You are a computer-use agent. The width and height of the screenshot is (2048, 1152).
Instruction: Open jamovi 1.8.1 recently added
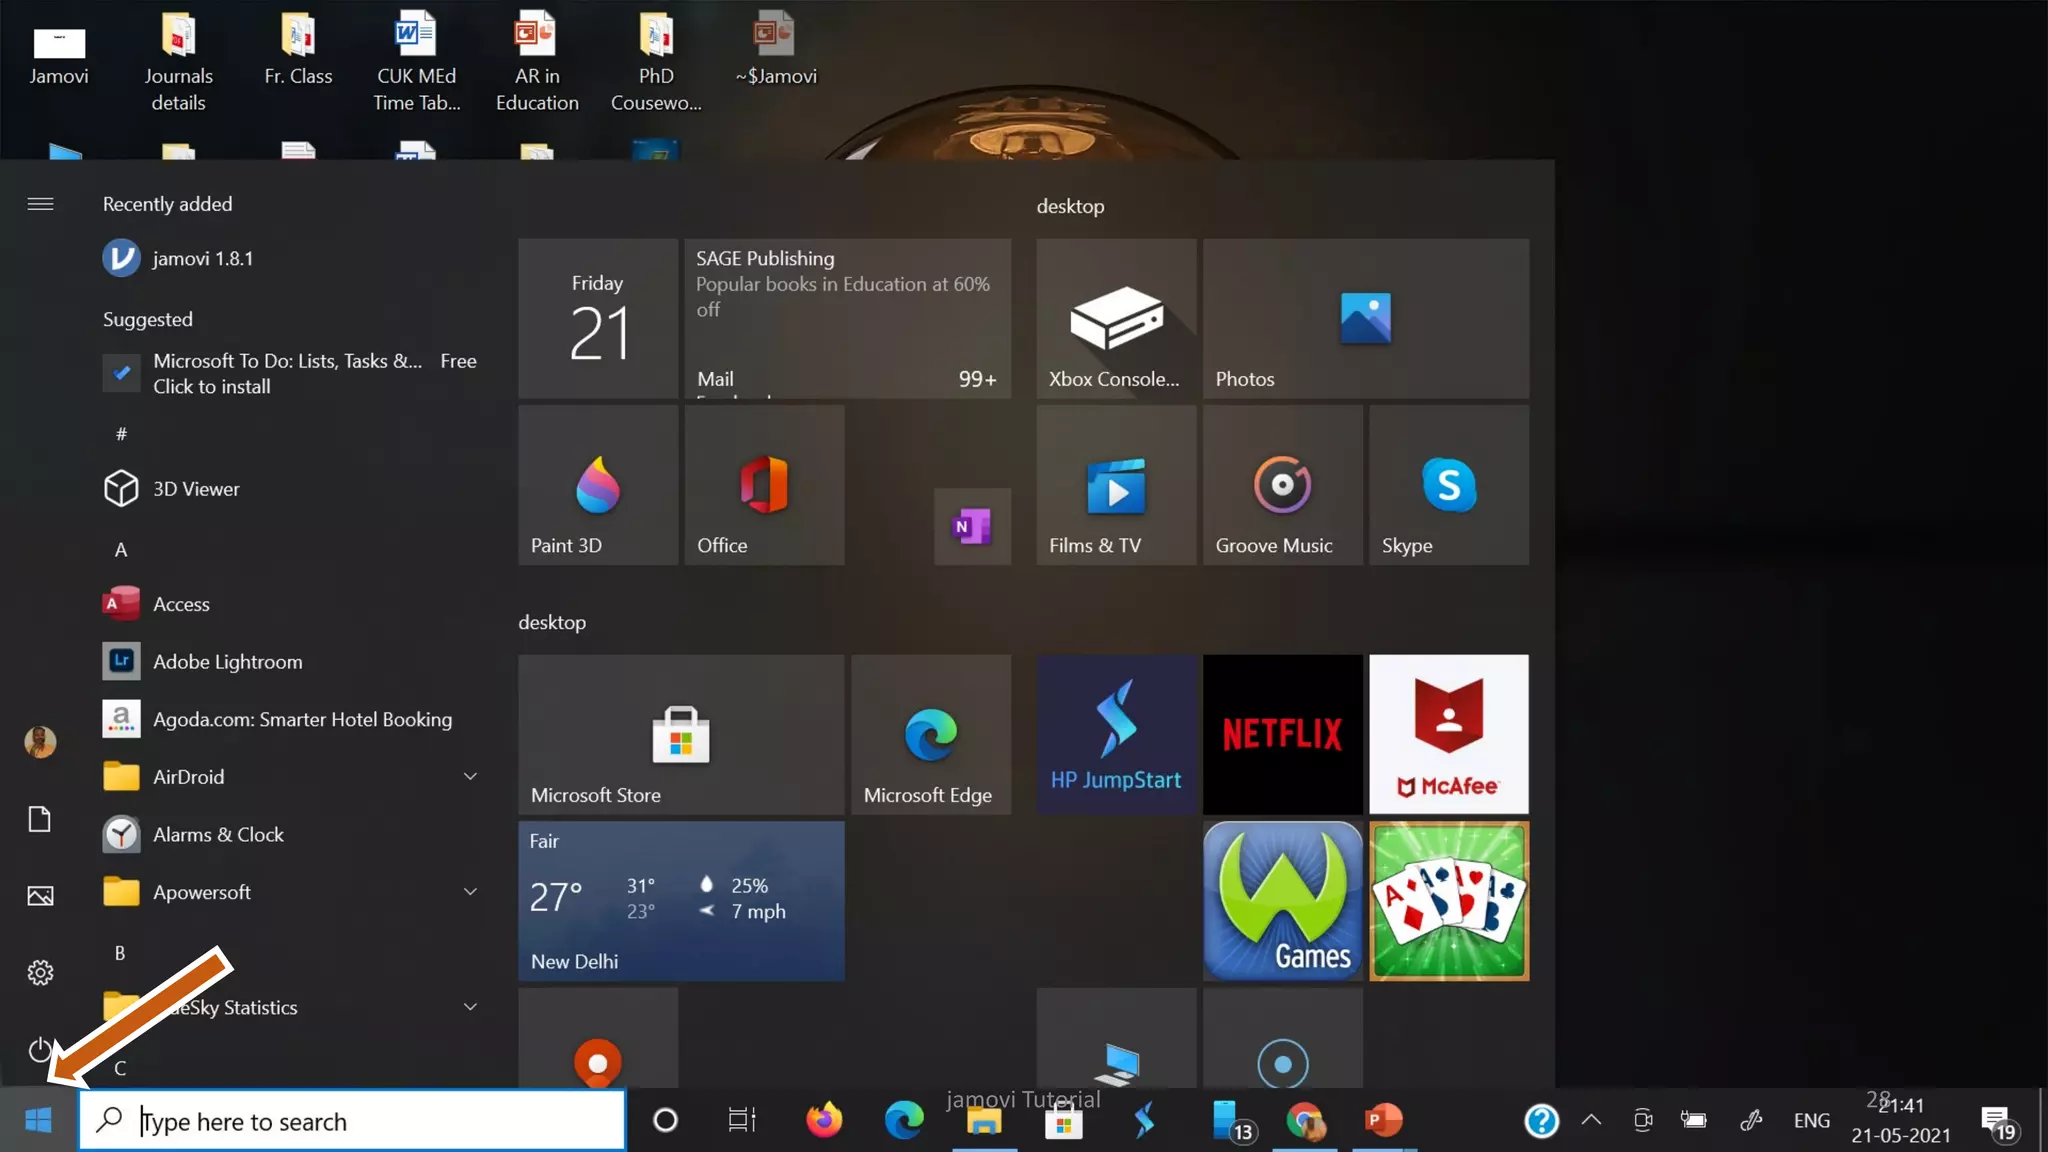[x=203, y=258]
